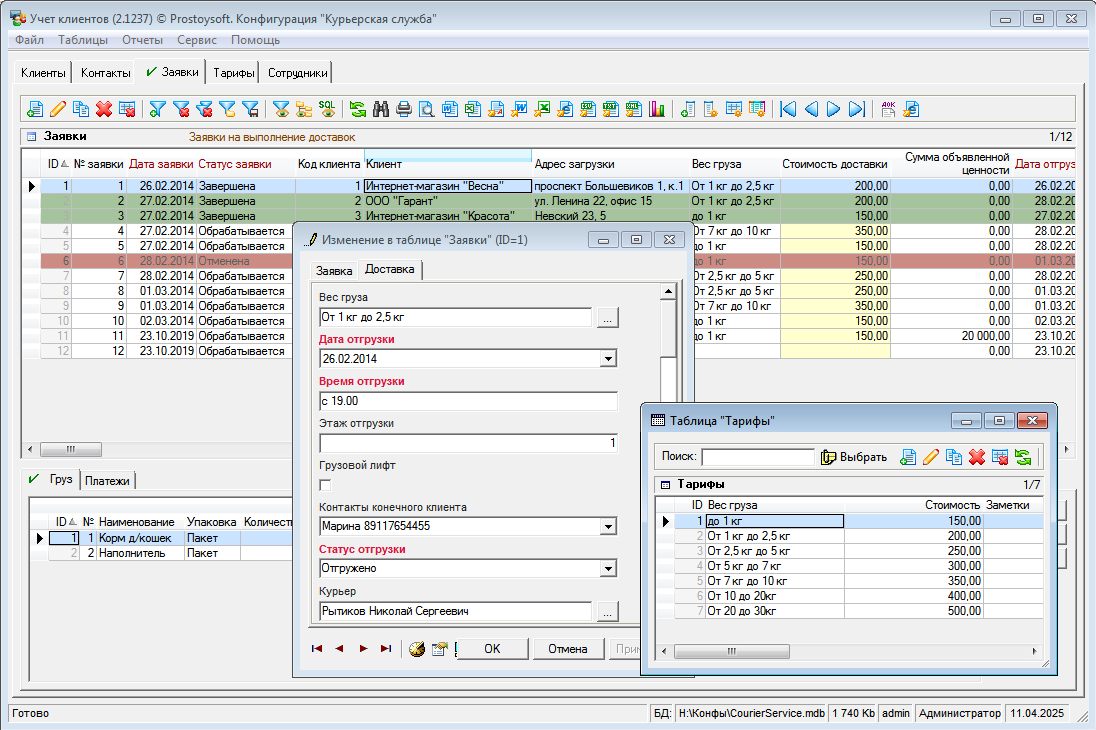Screen dimensions: 1096x730
Task: Click the next record arrow in main toolbar
Action: pyautogui.click(x=834, y=109)
